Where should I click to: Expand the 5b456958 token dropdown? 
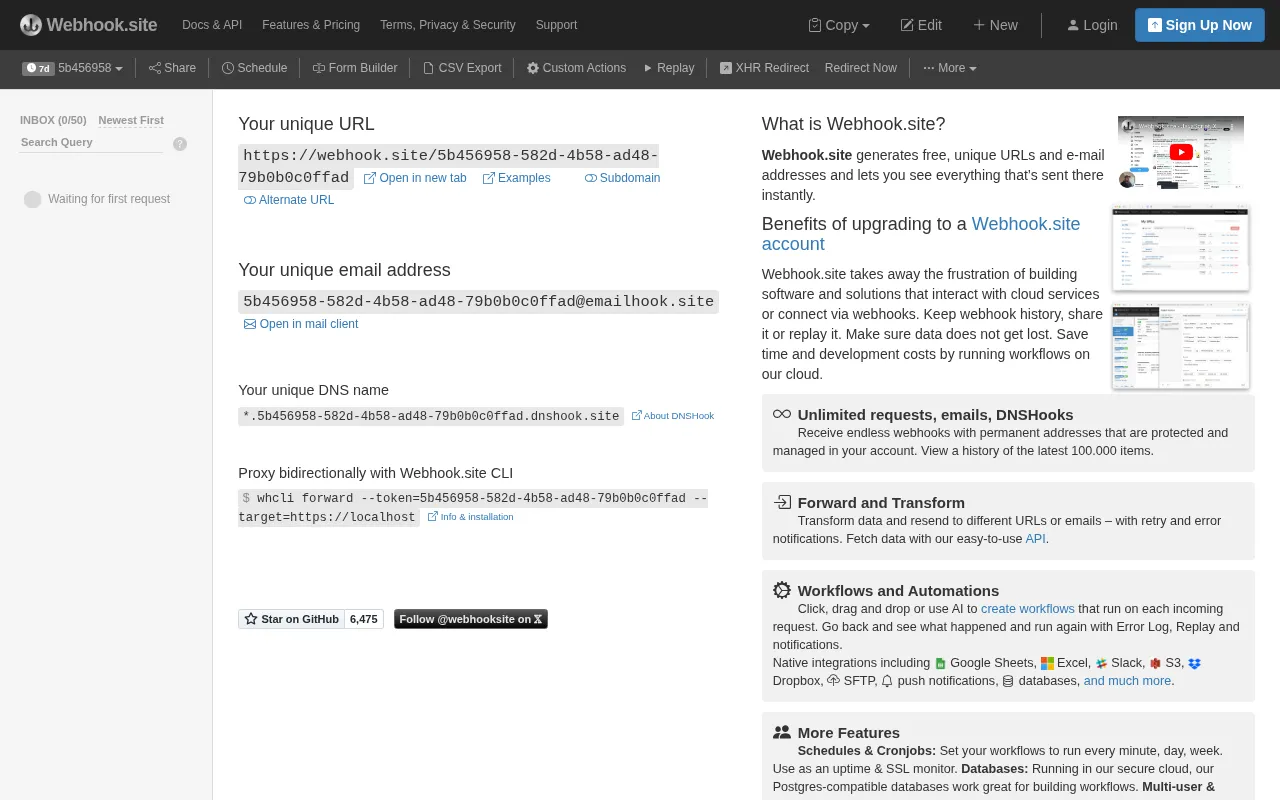coord(73,68)
